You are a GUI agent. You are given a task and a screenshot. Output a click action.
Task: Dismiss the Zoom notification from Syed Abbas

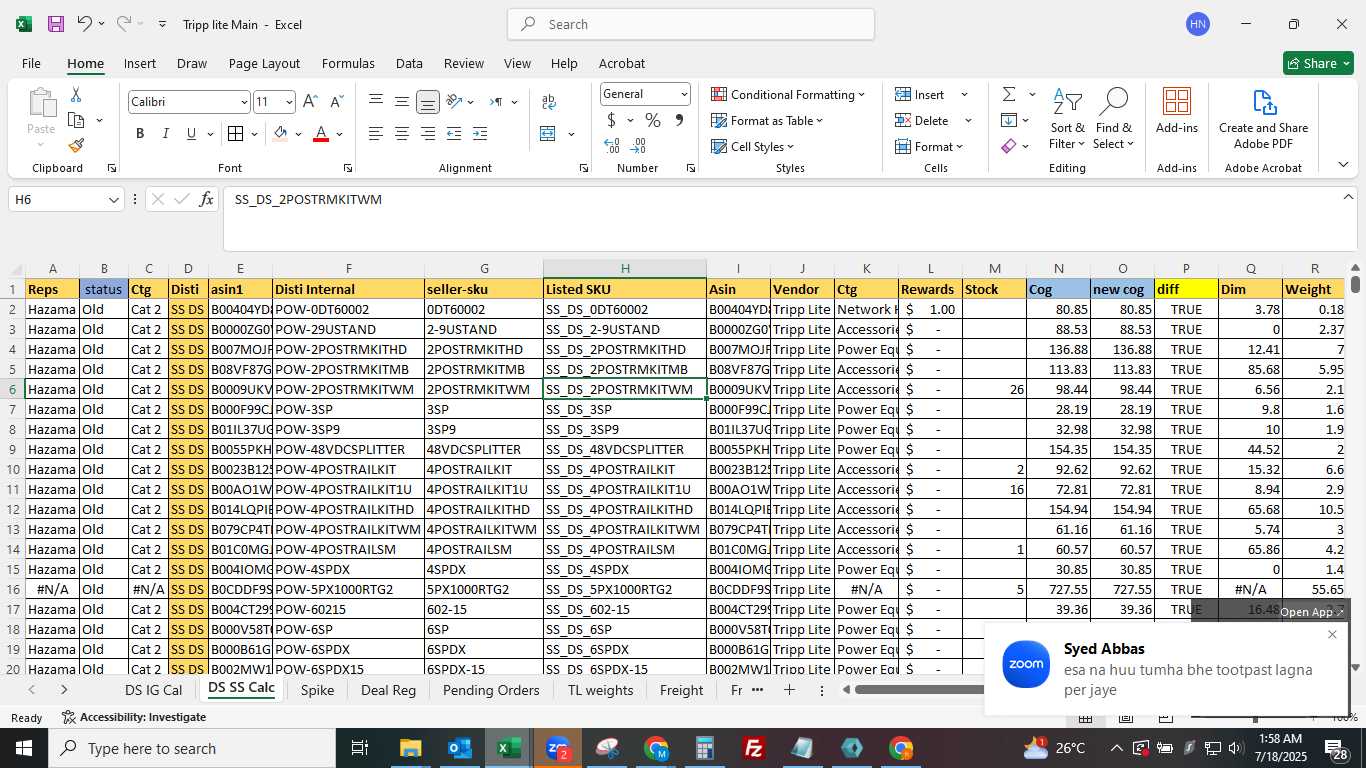coord(1332,634)
